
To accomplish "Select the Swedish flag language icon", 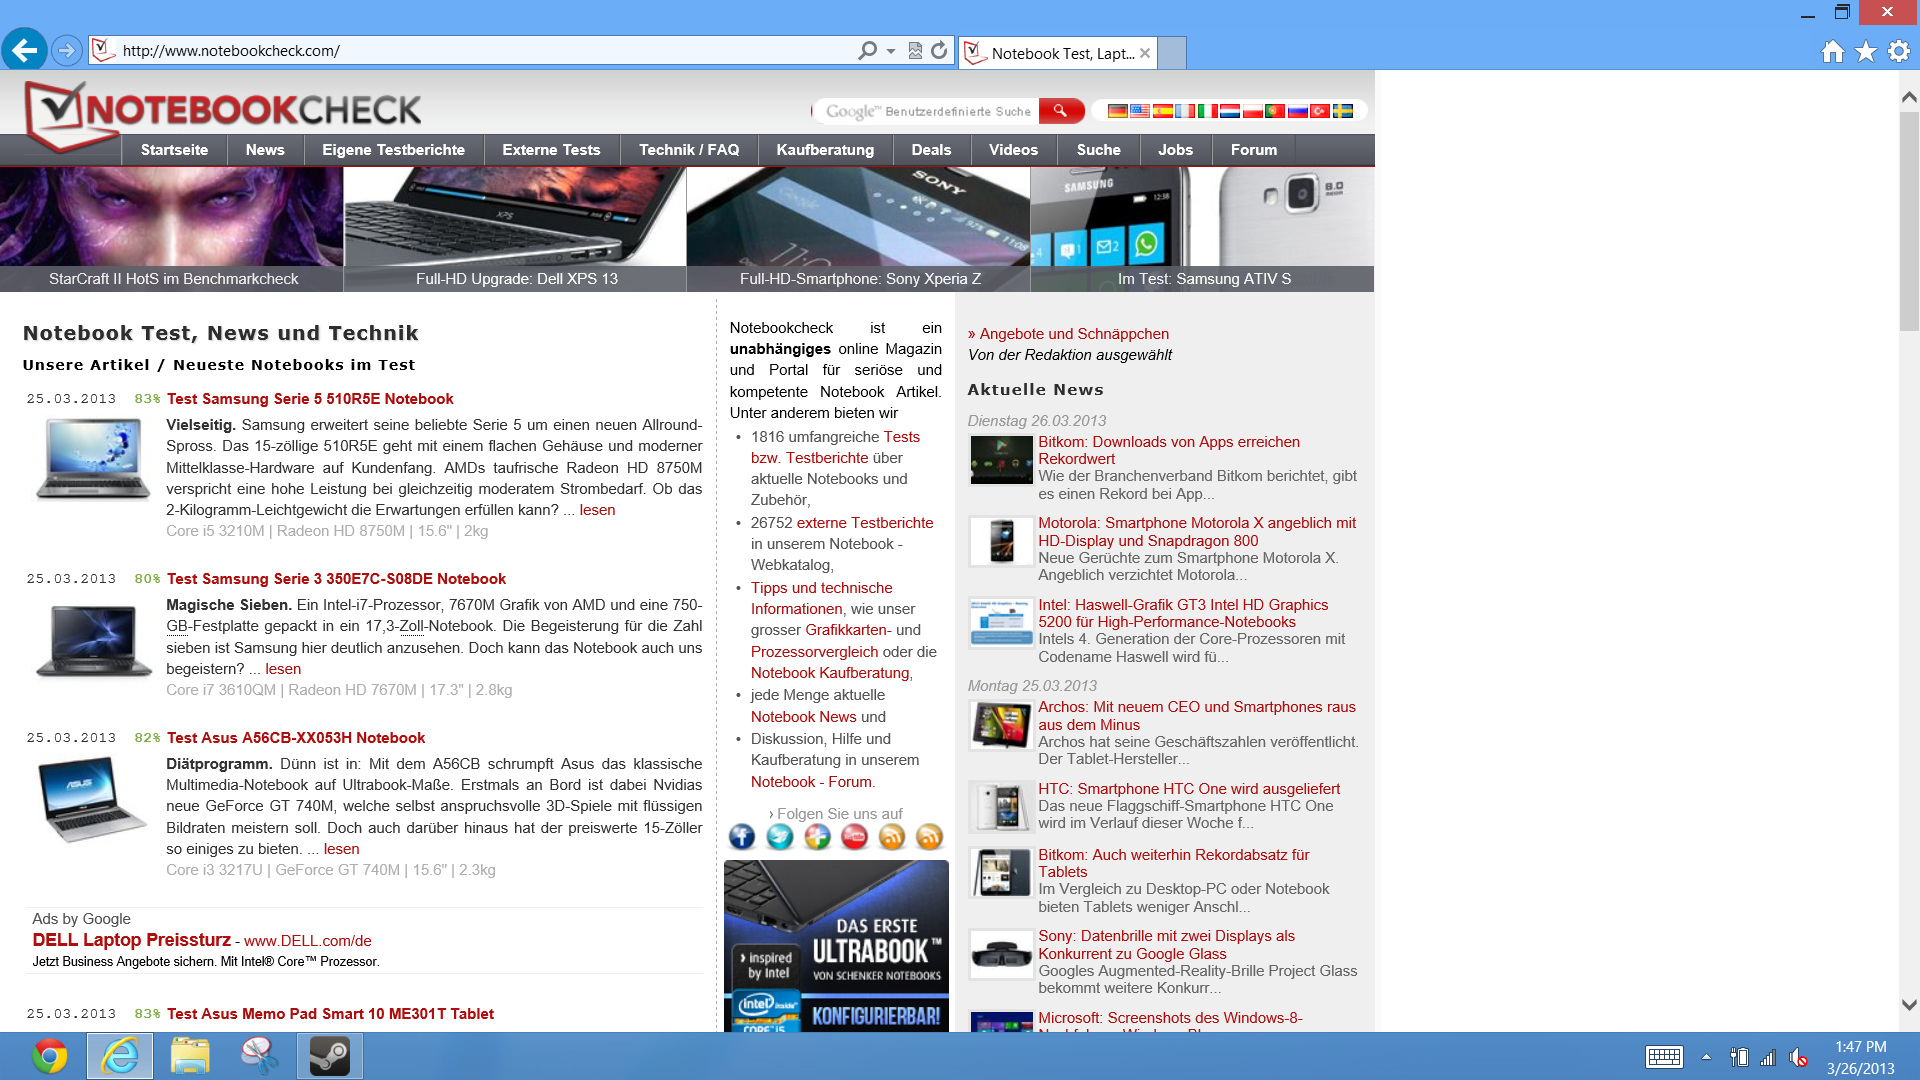I will (1343, 111).
